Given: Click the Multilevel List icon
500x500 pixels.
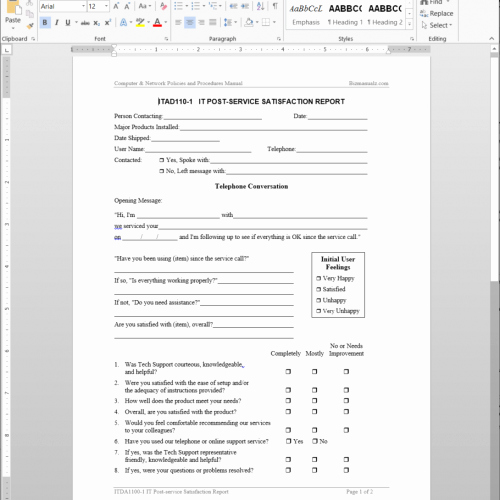Looking at the screenshot, I should point(212,6).
